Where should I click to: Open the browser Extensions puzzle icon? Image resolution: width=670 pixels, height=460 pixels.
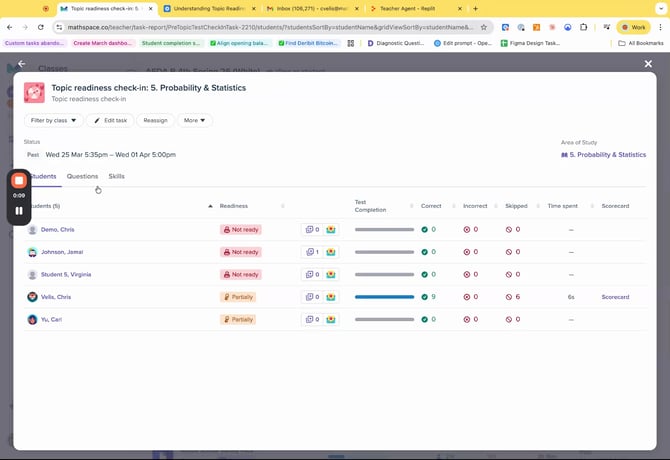[584, 27]
